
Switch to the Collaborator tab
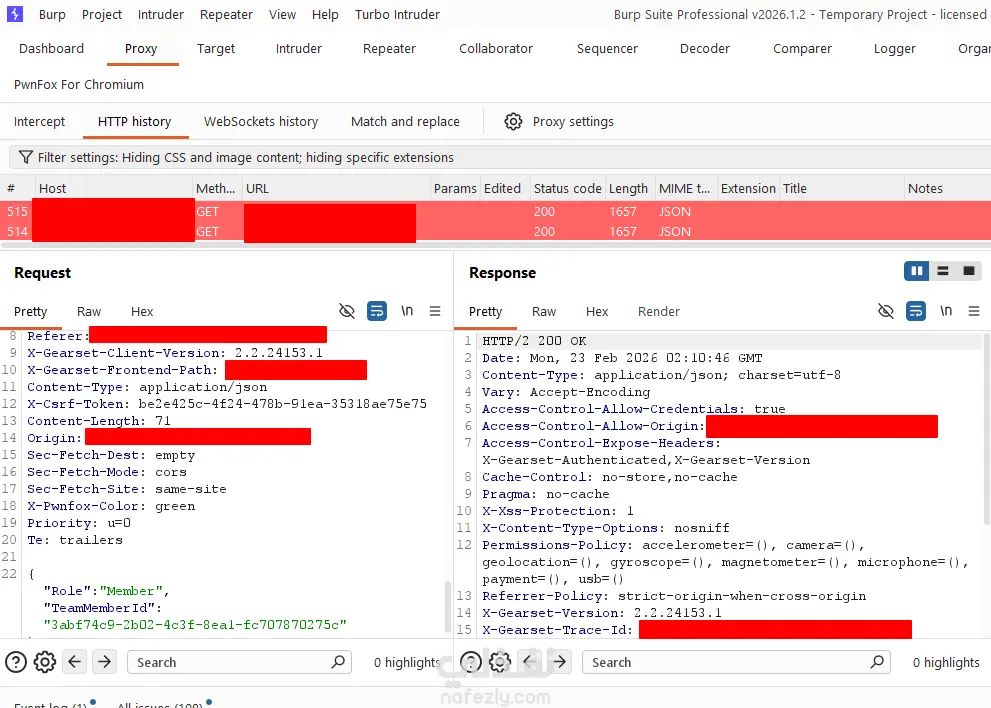click(496, 49)
